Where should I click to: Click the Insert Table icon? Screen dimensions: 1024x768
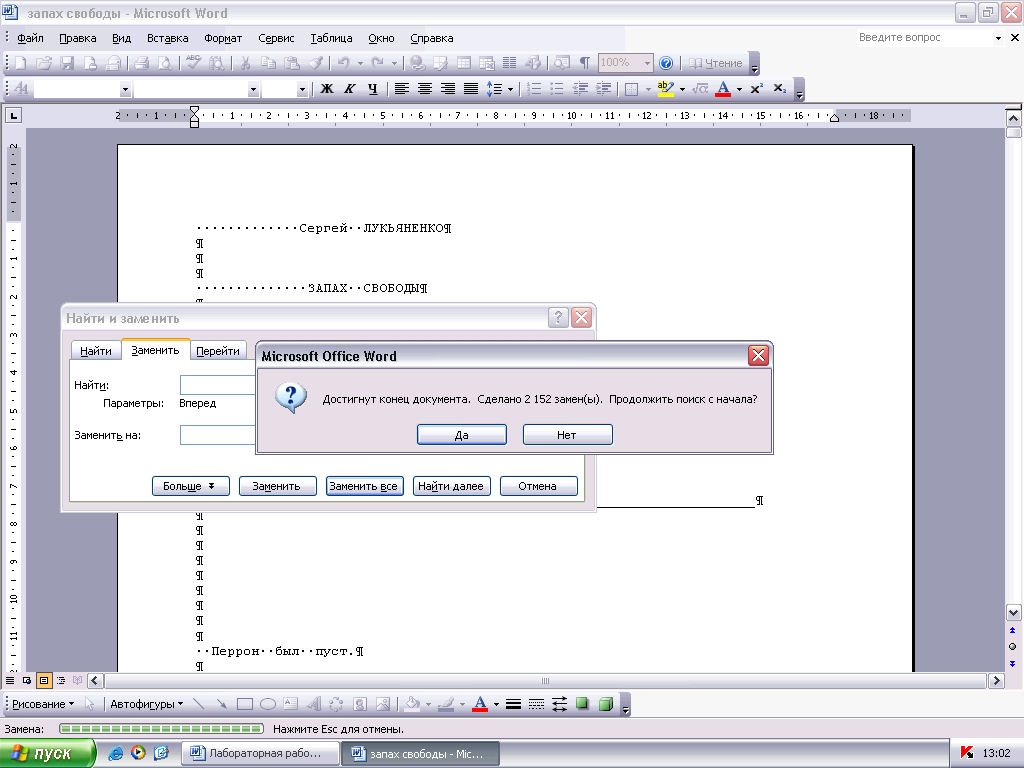click(x=464, y=63)
